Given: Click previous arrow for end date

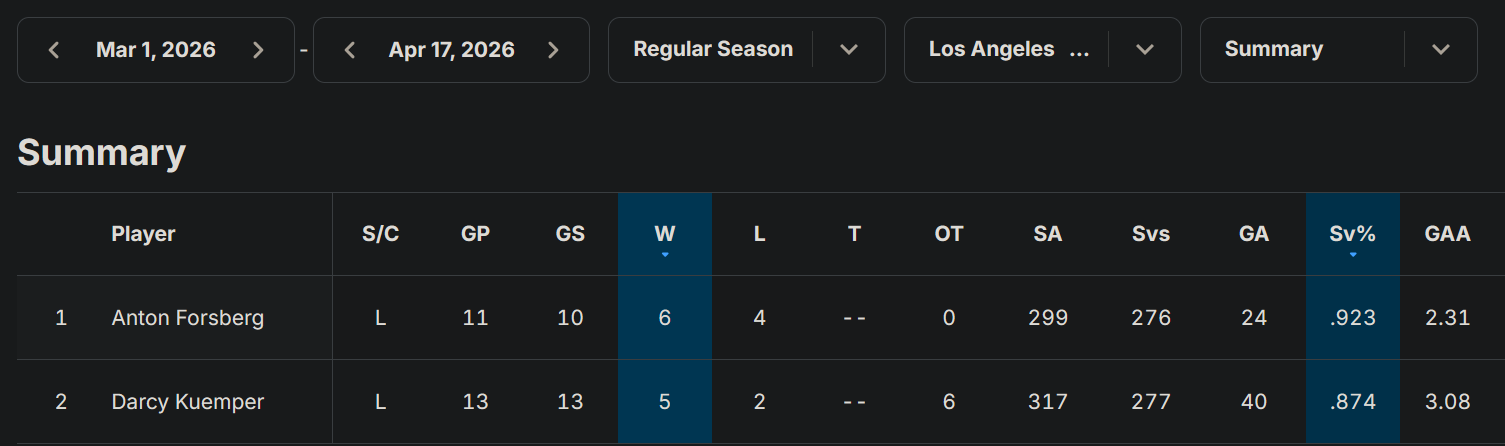Looking at the screenshot, I should 350,50.
